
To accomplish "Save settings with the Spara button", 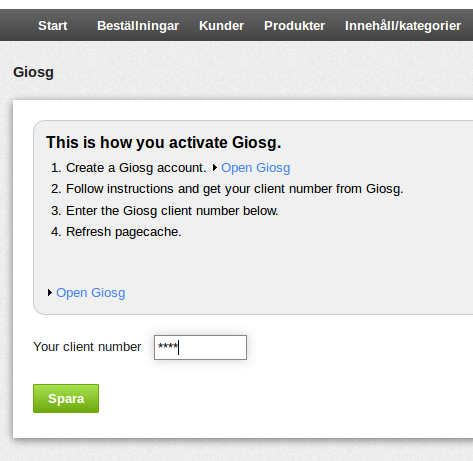I will pos(66,398).
